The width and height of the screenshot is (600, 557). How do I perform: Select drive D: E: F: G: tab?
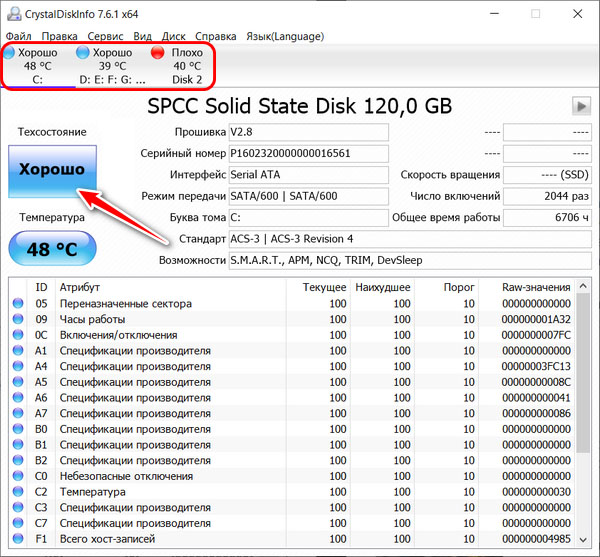click(x=112, y=66)
